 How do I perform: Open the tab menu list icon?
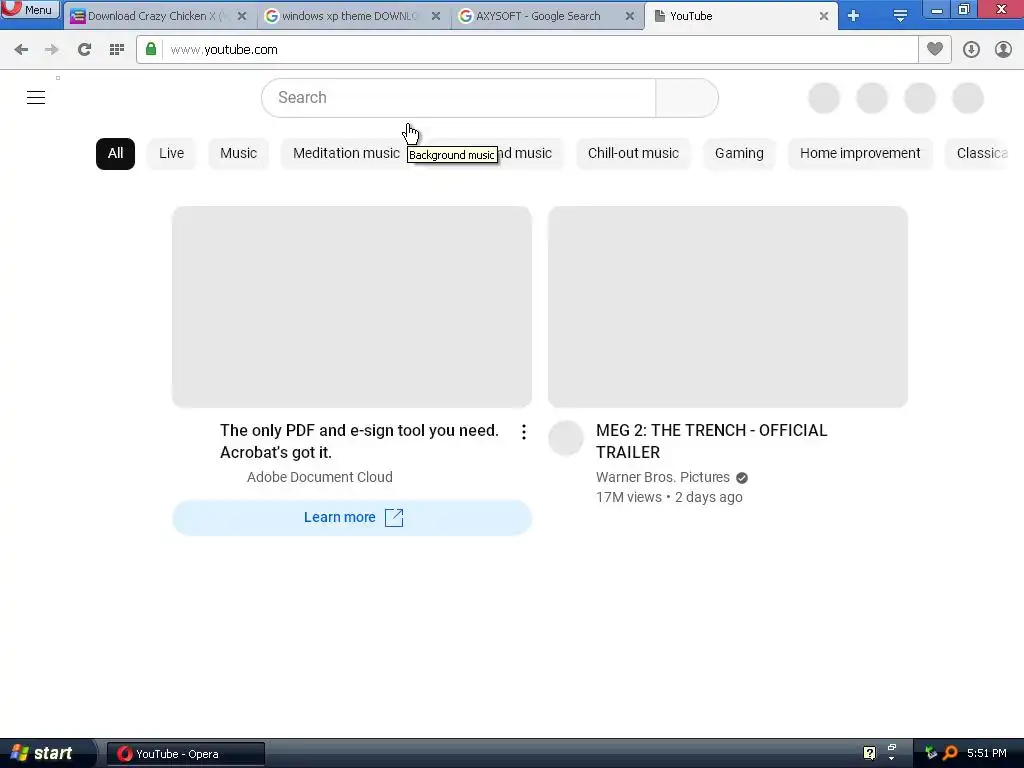(900, 16)
